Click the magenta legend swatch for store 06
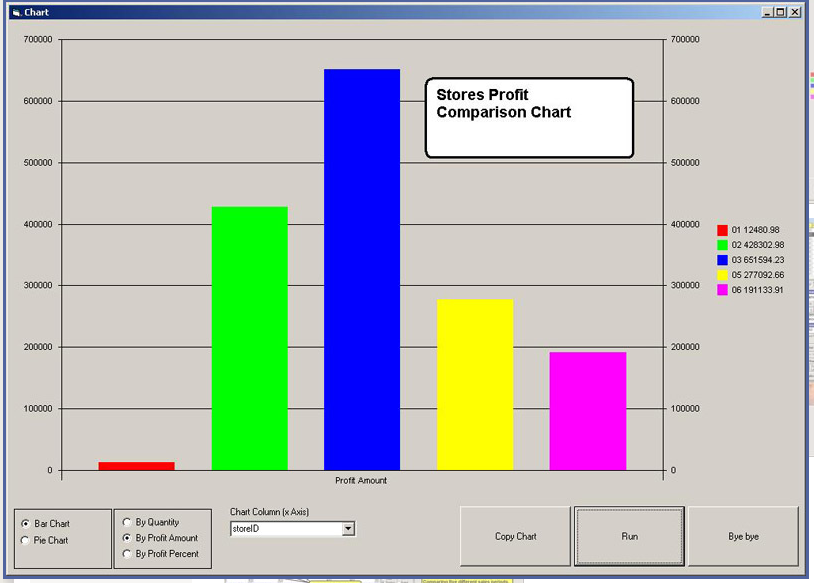The image size is (814, 583). (722, 290)
